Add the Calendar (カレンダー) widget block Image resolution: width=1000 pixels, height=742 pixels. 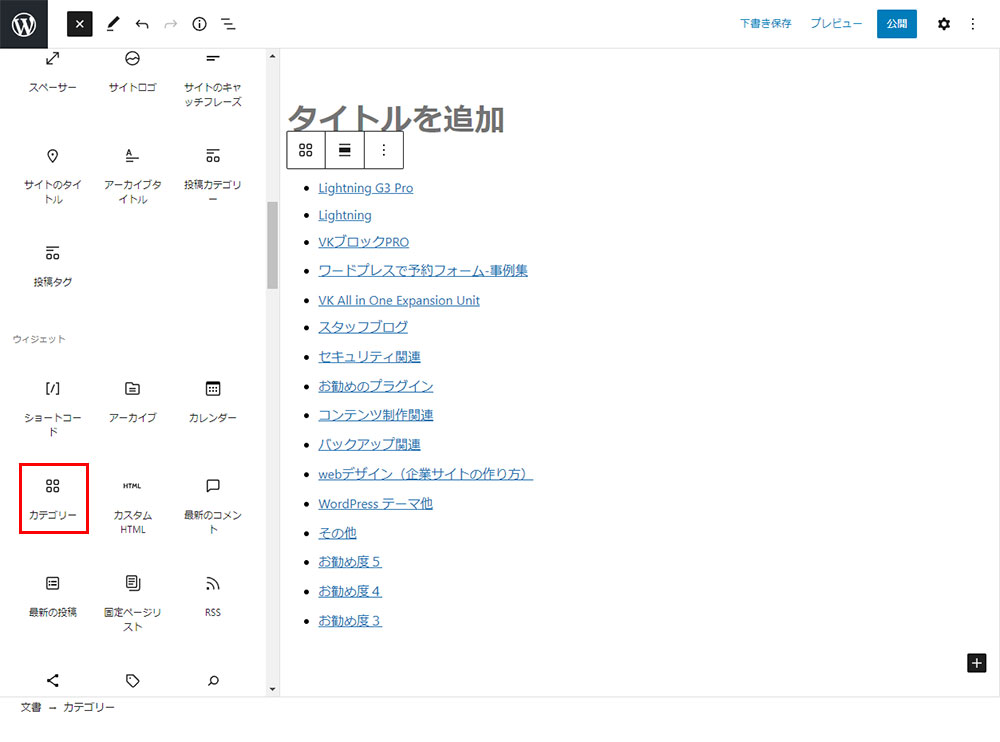212,399
